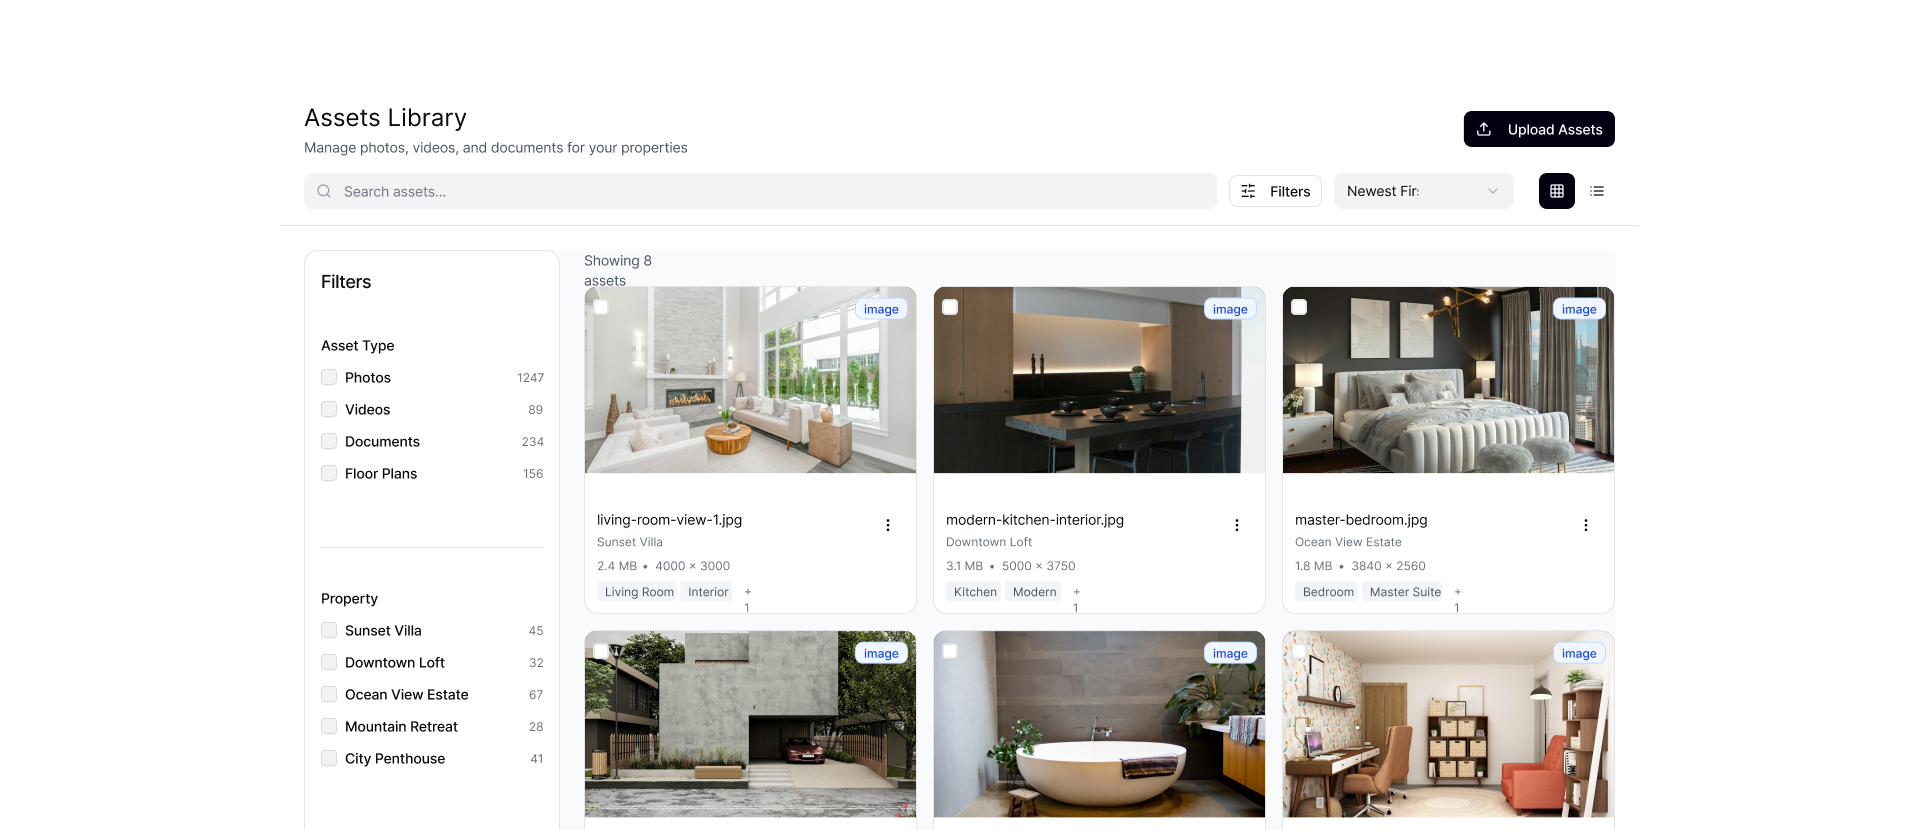The width and height of the screenshot is (1920, 830).
Task: Select the modern-kitchen-interior.jpg card checkbox
Action: [950, 307]
